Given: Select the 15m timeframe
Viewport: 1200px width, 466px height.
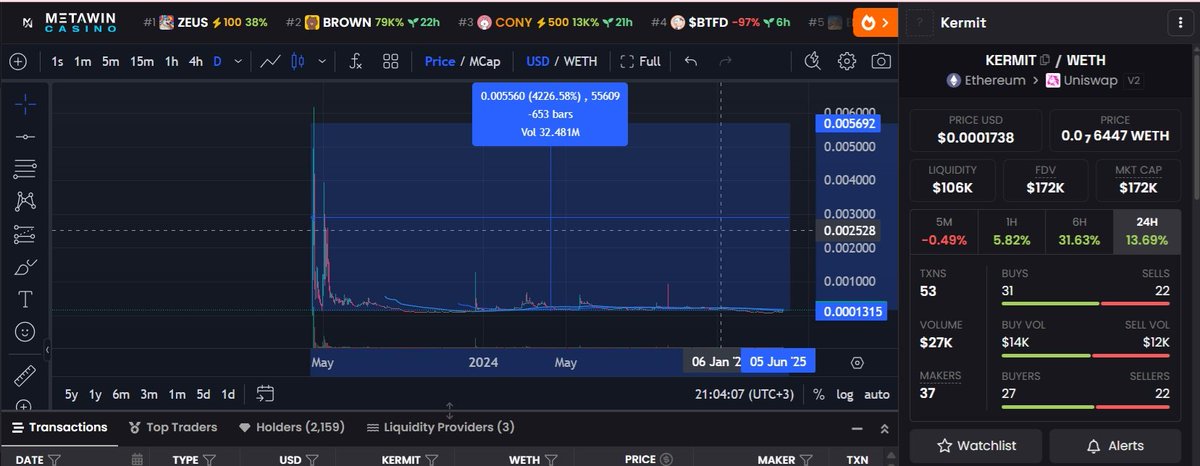Looking at the screenshot, I should click(142, 61).
